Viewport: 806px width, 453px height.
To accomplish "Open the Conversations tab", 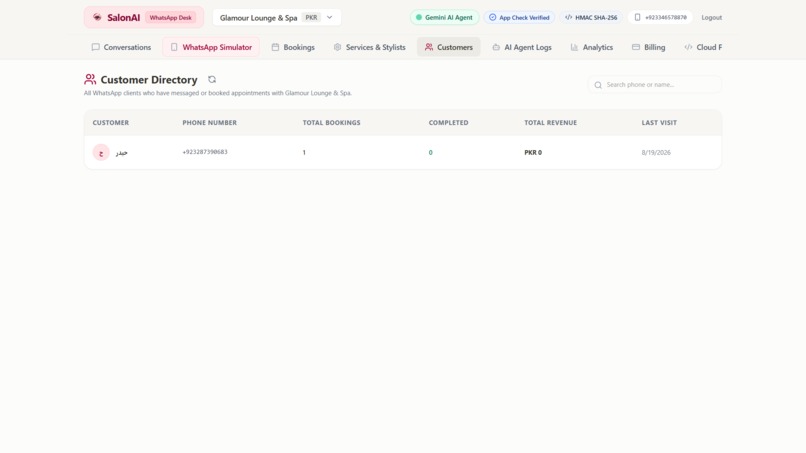I will (x=121, y=47).
